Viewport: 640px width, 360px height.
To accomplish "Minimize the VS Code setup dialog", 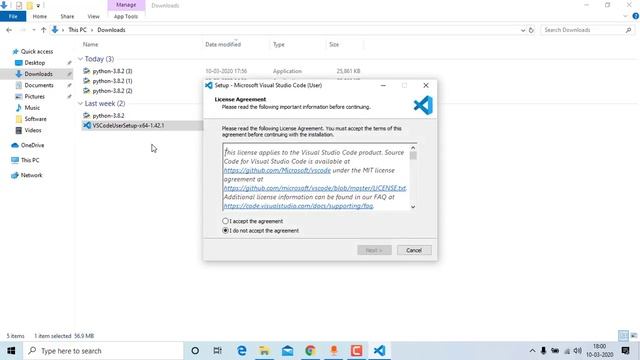I will 383,85.
